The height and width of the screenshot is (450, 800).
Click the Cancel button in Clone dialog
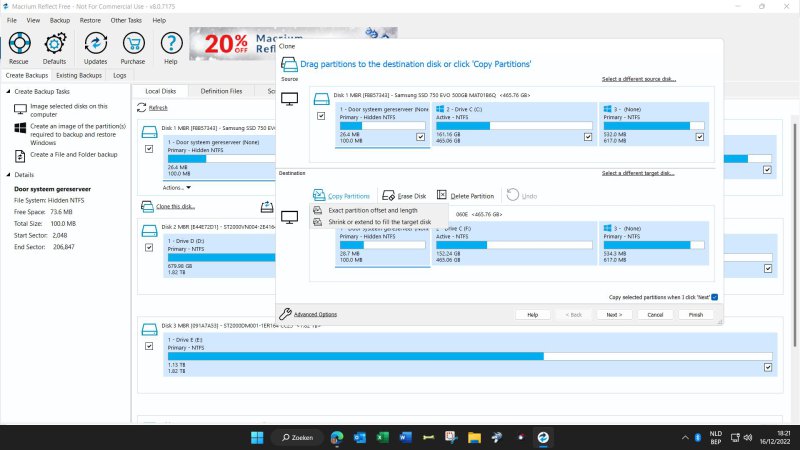pyautogui.click(x=655, y=315)
